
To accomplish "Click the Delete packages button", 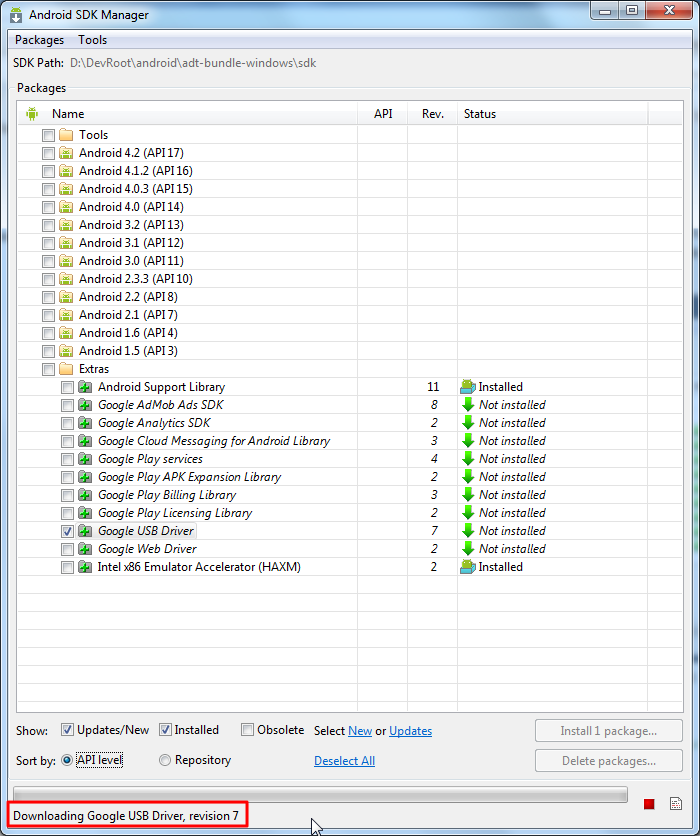I will point(609,761).
